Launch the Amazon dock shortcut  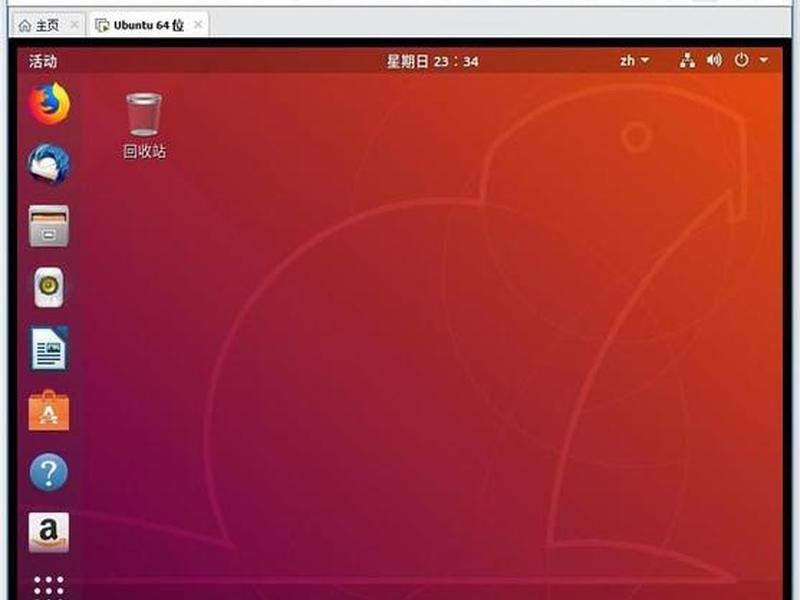click(x=49, y=533)
